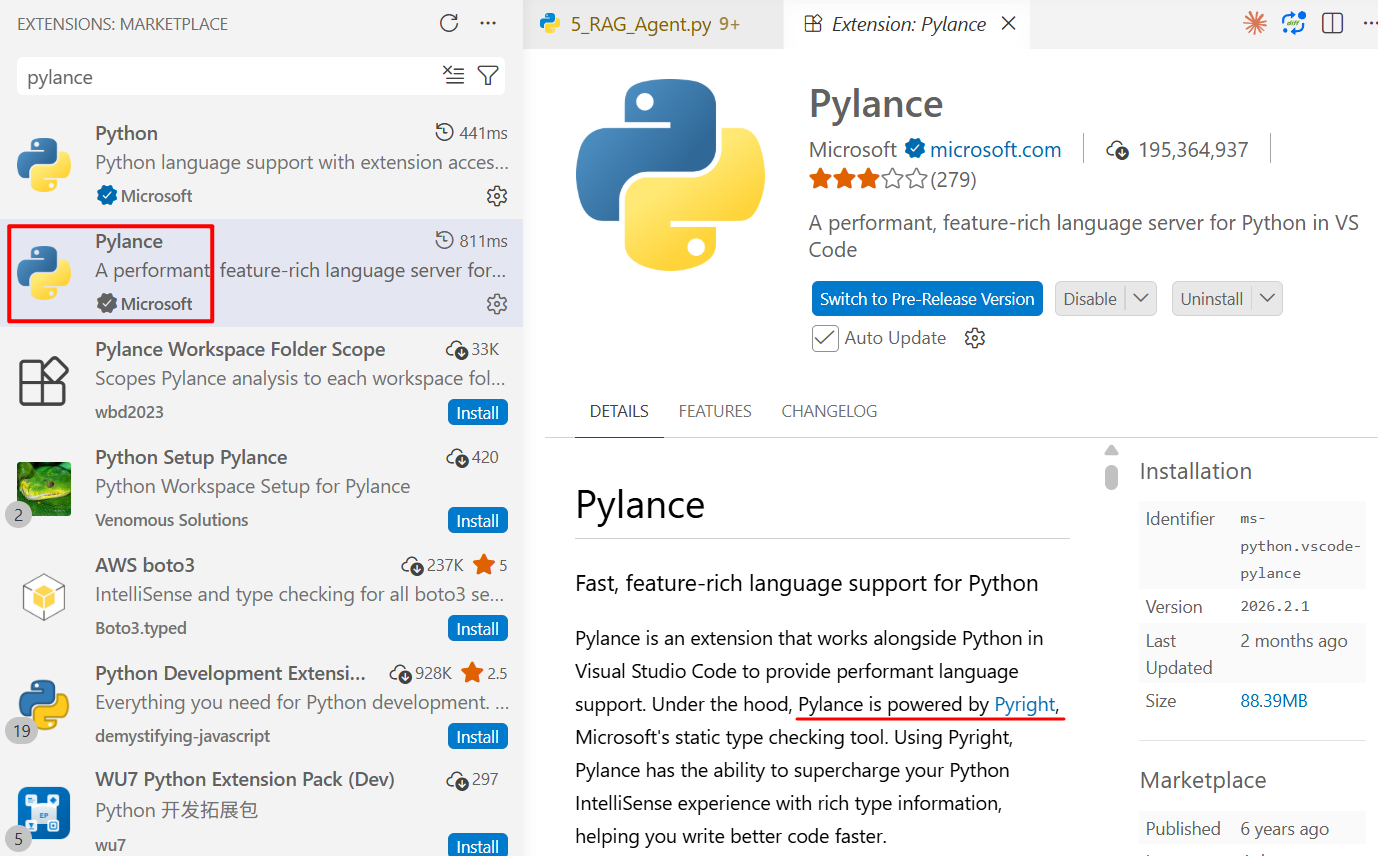Open the Pyright link in description
The width and height of the screenshot is (1378, 856).
click(x=1025, y=705)
